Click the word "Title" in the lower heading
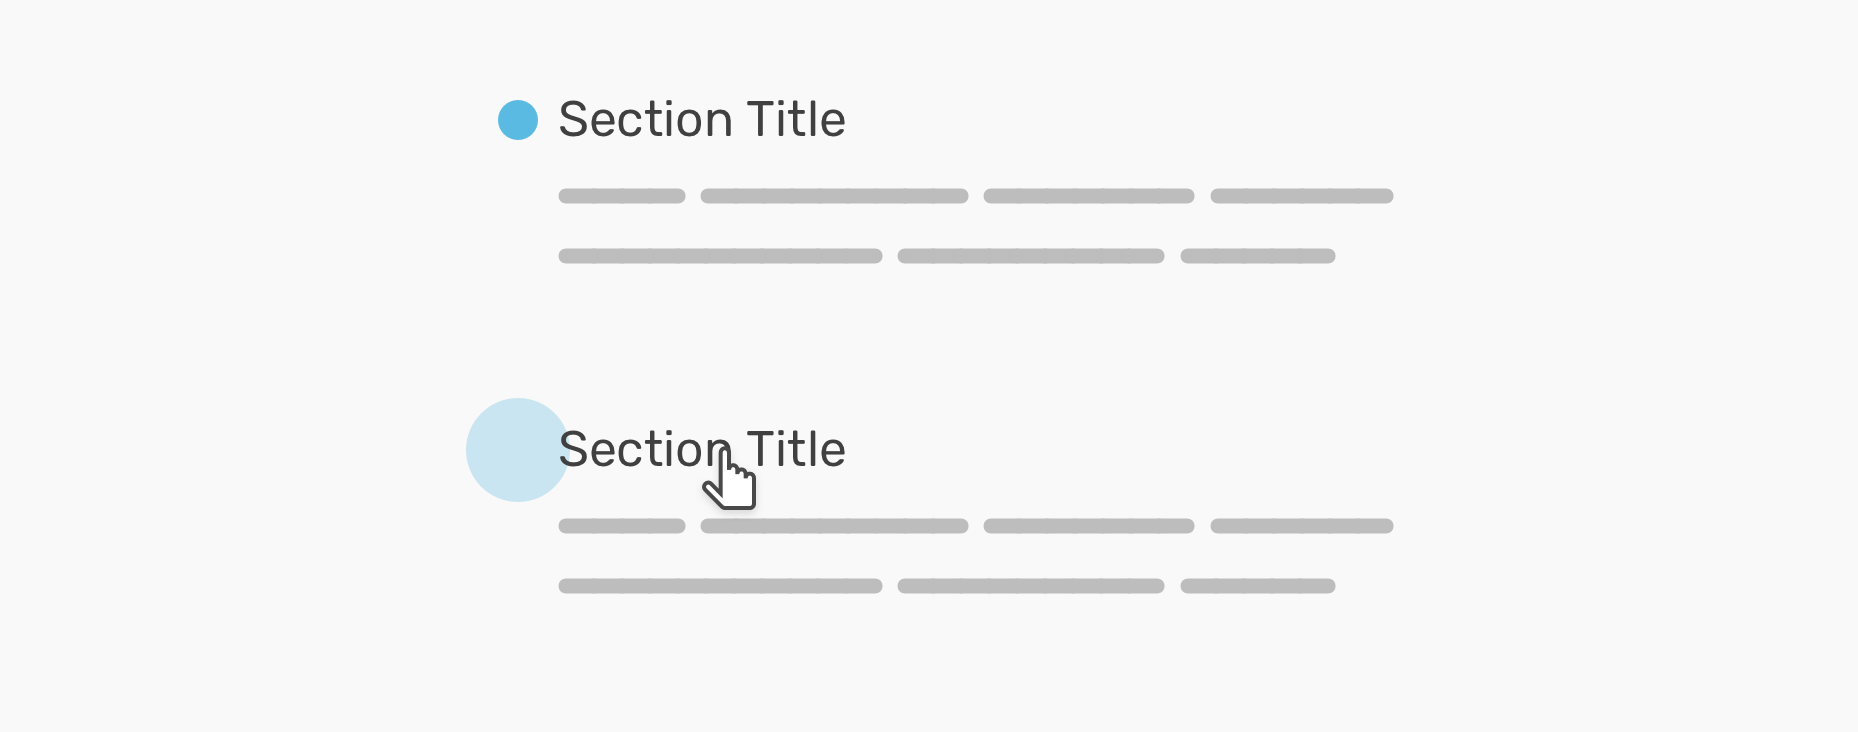 (x=797, y=450)
